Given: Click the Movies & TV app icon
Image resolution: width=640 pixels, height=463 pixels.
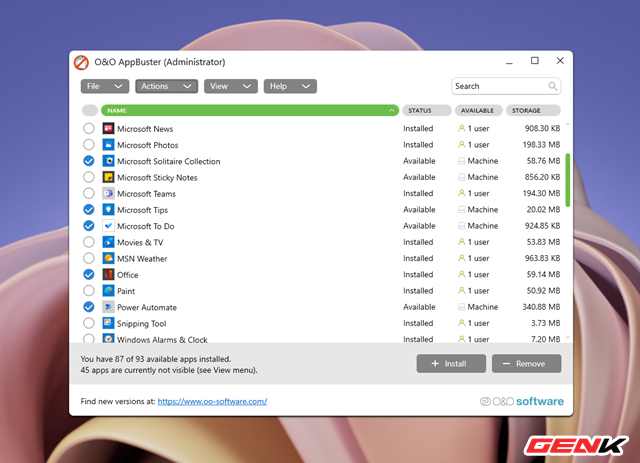Looking at the screenshot, I should click(x=108, y=242).
